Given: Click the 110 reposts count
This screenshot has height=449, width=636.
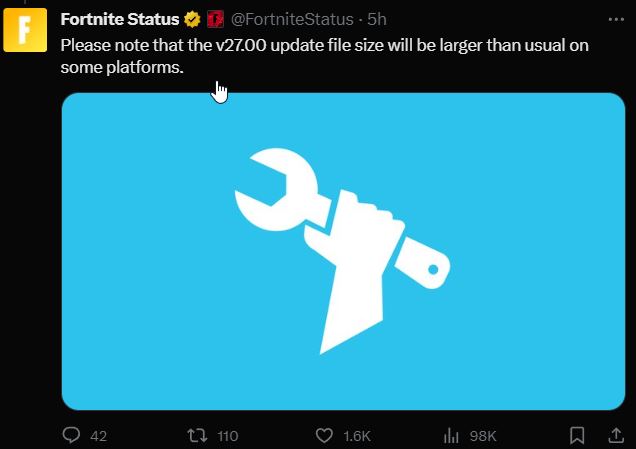Looking at the screenshot, I should click(x=228, y=436).
